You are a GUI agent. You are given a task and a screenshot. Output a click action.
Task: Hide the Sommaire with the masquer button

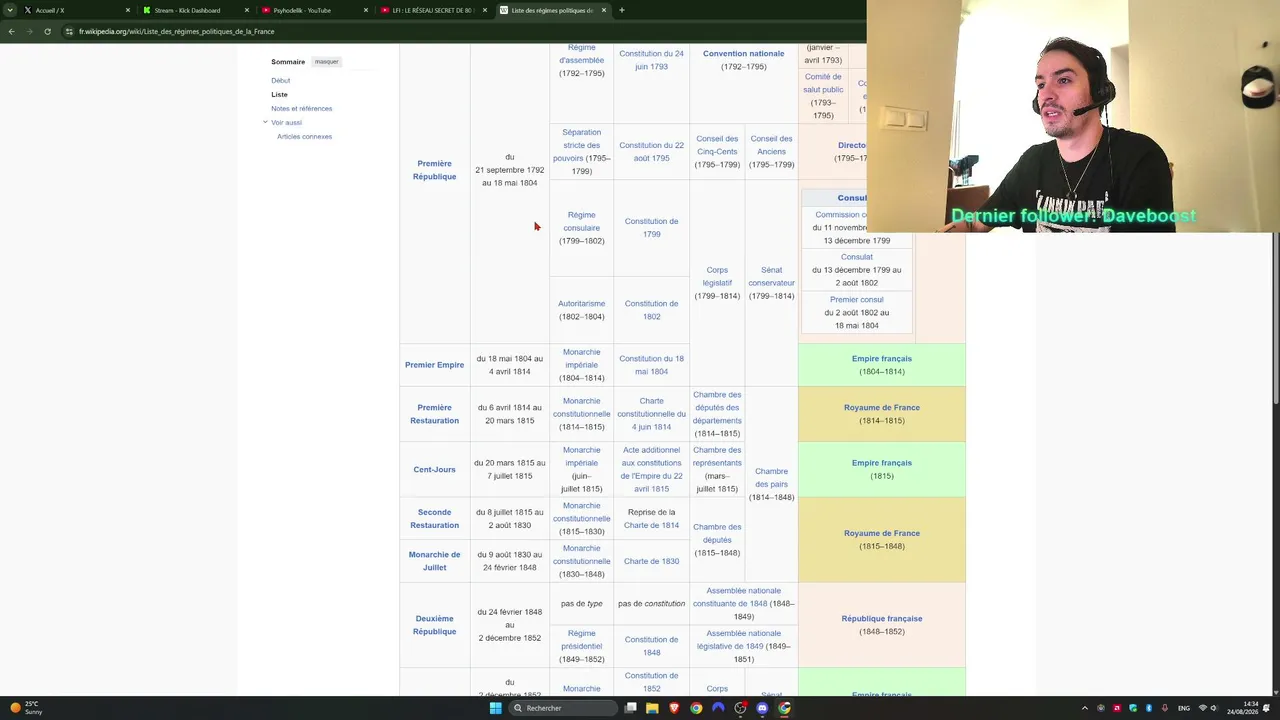pos(327,62)
